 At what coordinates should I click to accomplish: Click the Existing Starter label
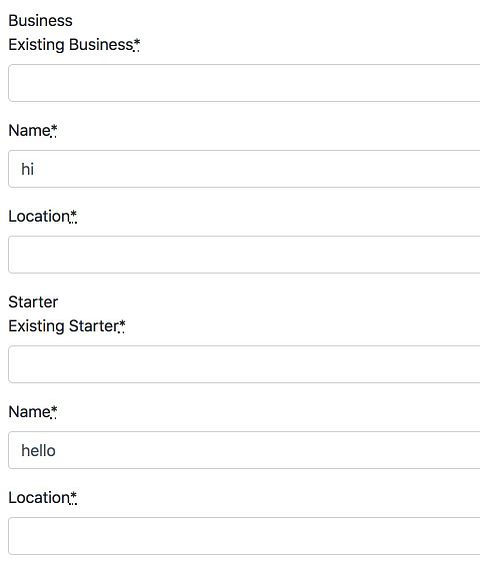tap(63, 326)
